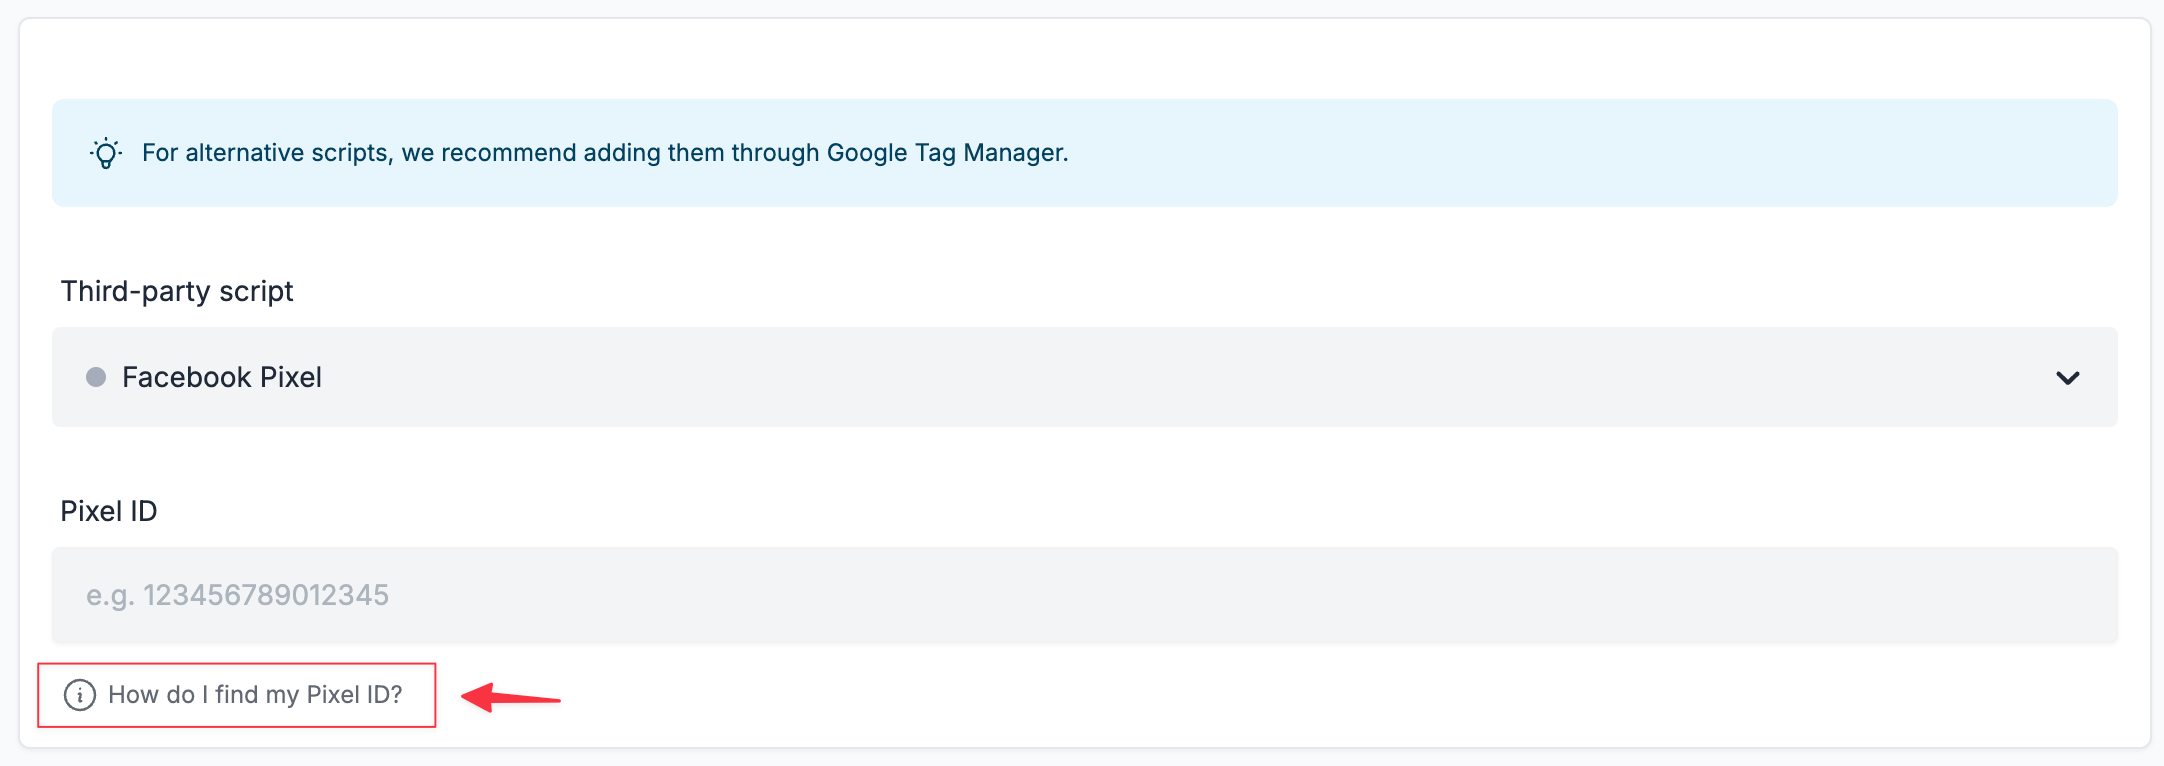This screenshot has width=2164, height=766.
Task: Click the info circle icon
Action: [80, 695]
